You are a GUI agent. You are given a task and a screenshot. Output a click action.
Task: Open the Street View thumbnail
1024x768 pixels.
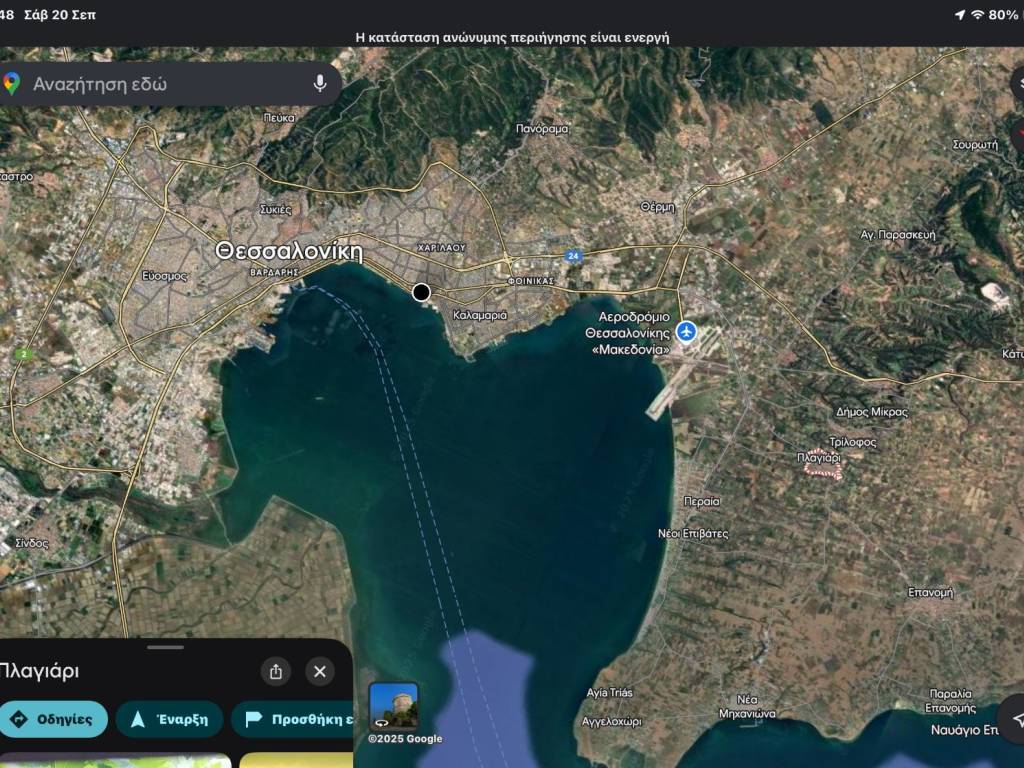394,706
